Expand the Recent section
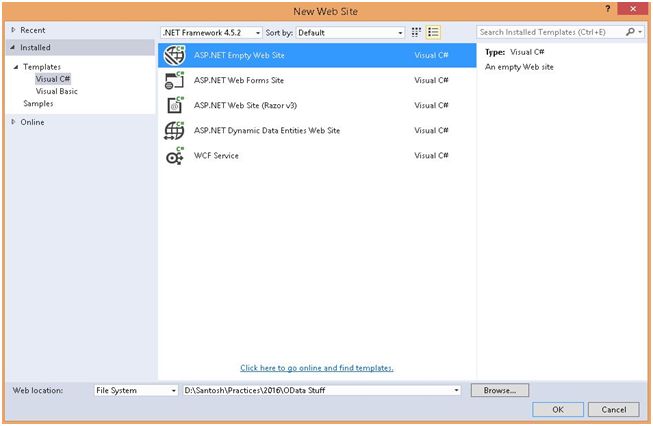 [13, 30]
